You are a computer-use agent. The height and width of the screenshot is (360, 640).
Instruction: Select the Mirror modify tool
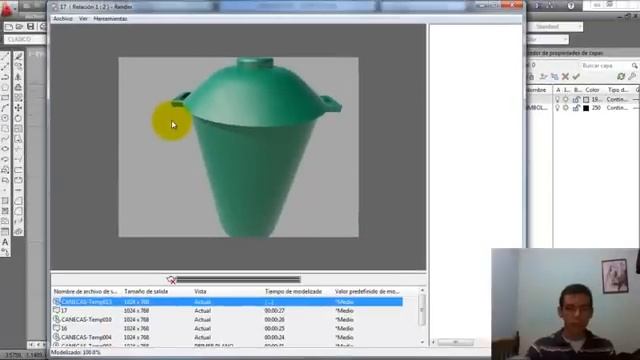tap(18, 77)
